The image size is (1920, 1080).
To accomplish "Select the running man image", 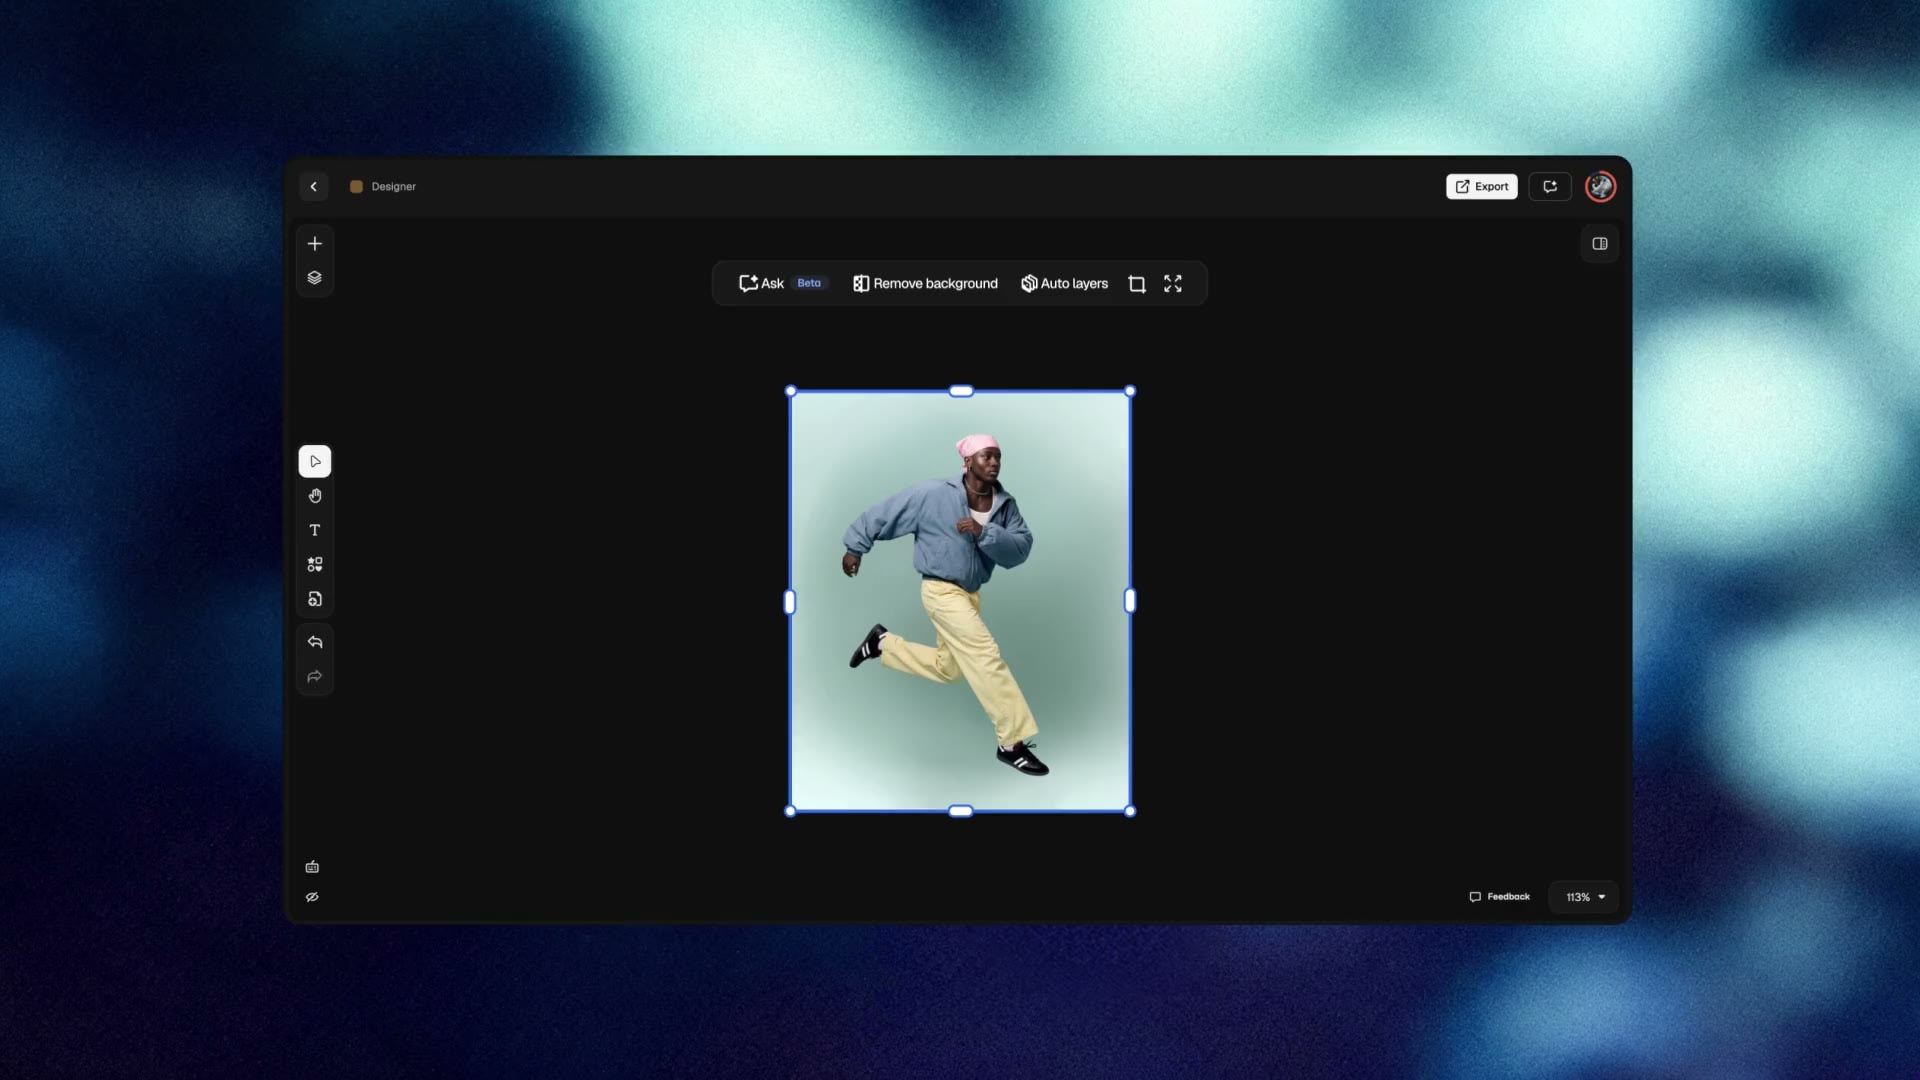I will pyautogui.click(x=960, y=601).
